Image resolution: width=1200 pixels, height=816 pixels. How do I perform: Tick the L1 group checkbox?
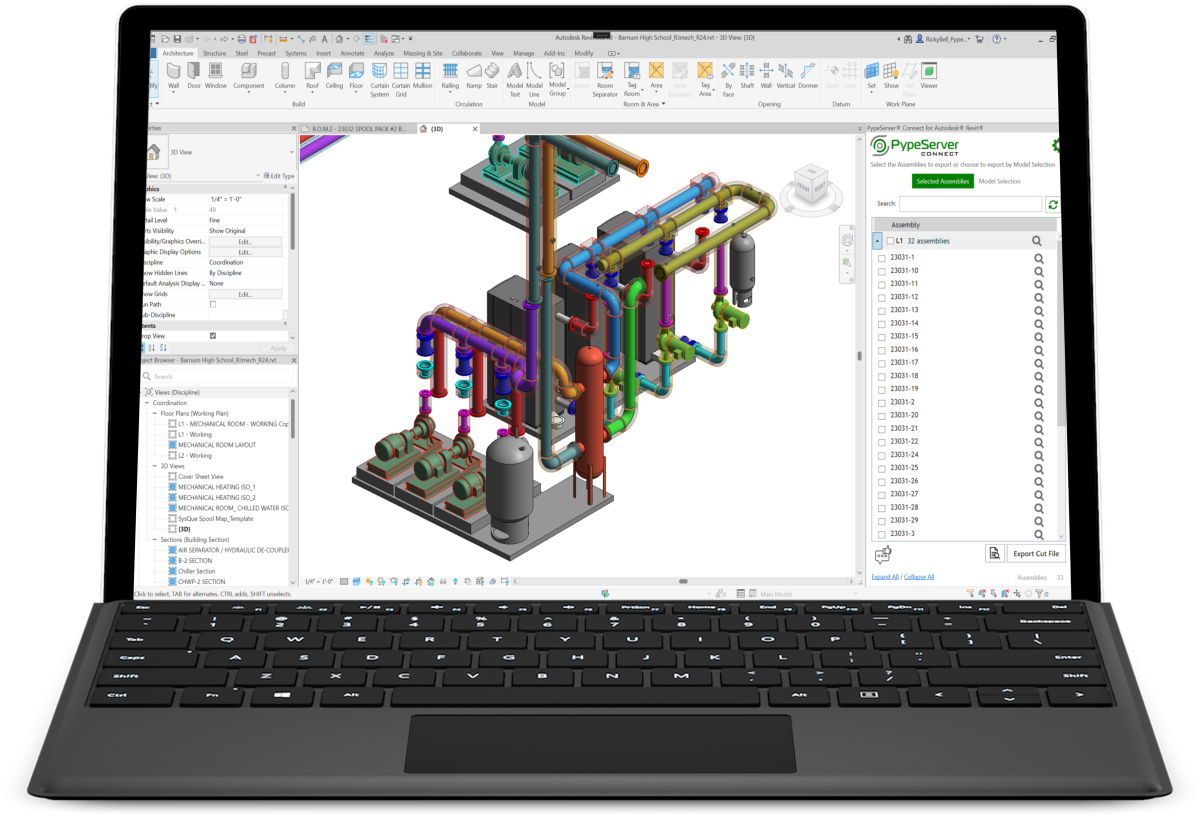[x=890, y=241]
